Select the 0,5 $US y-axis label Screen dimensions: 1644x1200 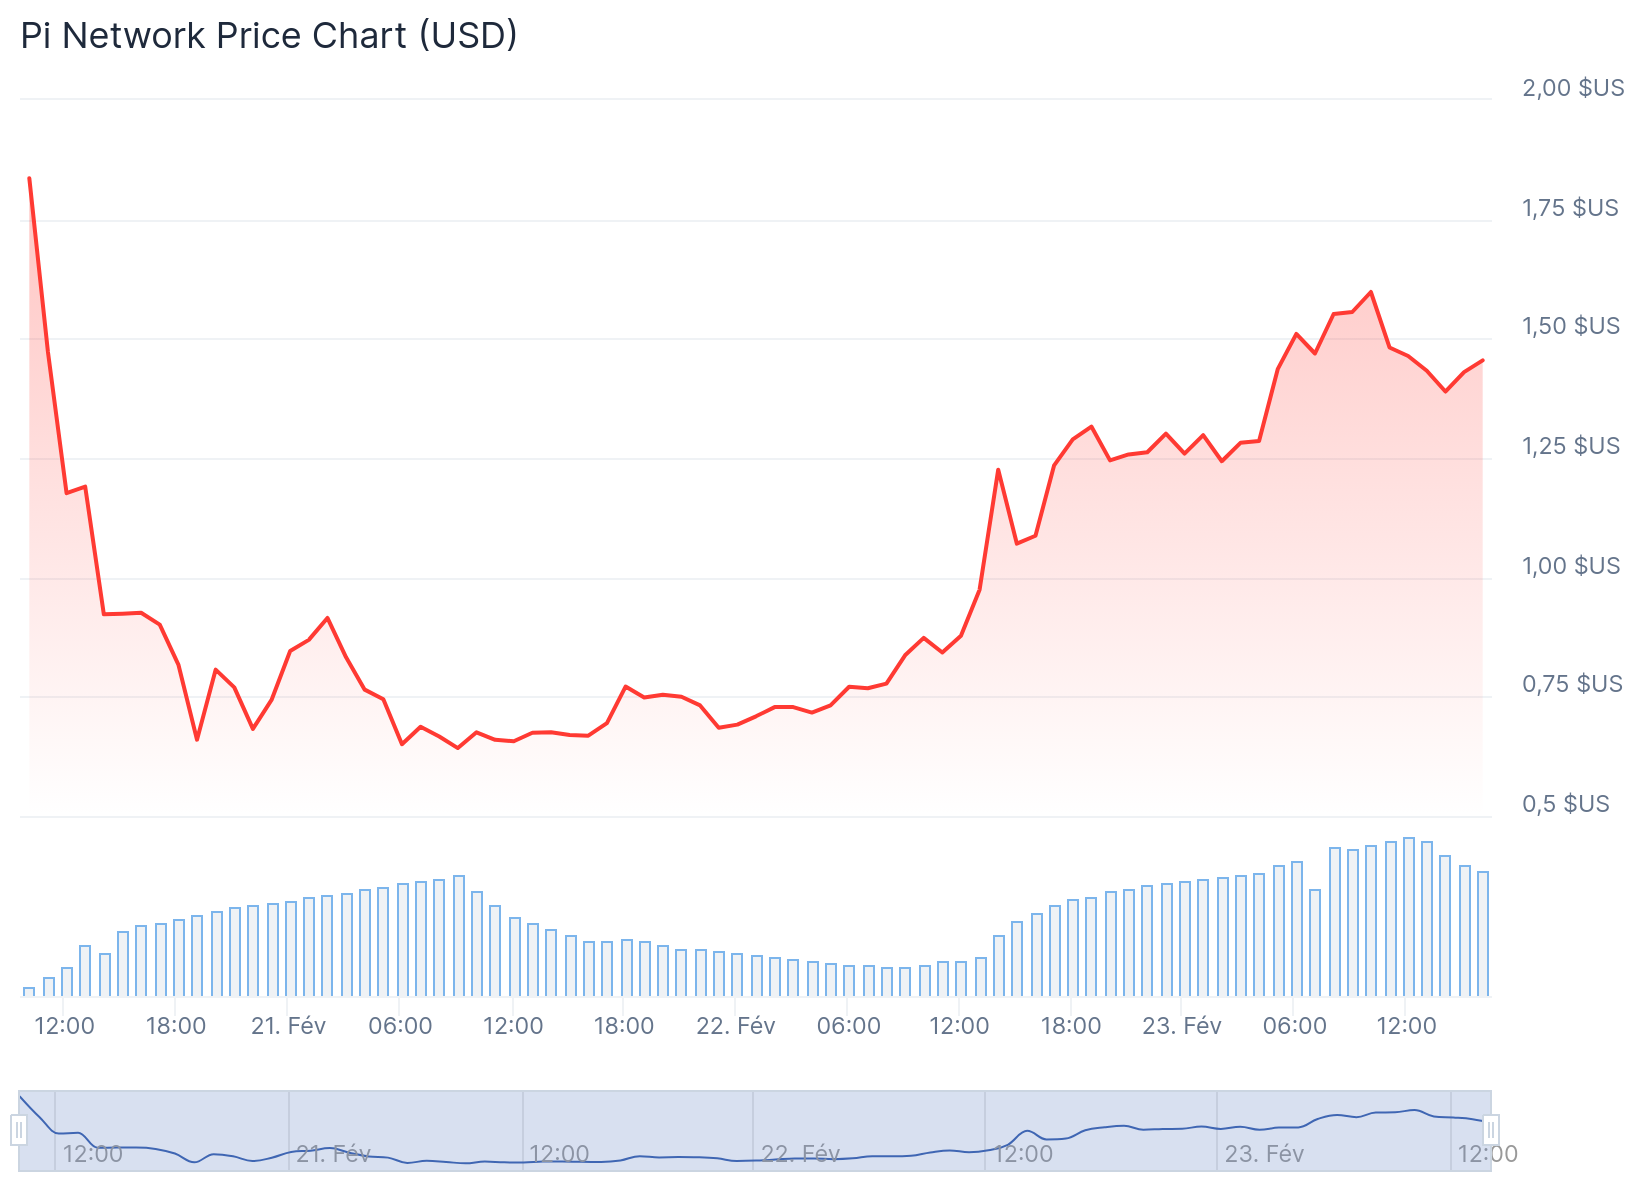click(x=1566, y=804)
